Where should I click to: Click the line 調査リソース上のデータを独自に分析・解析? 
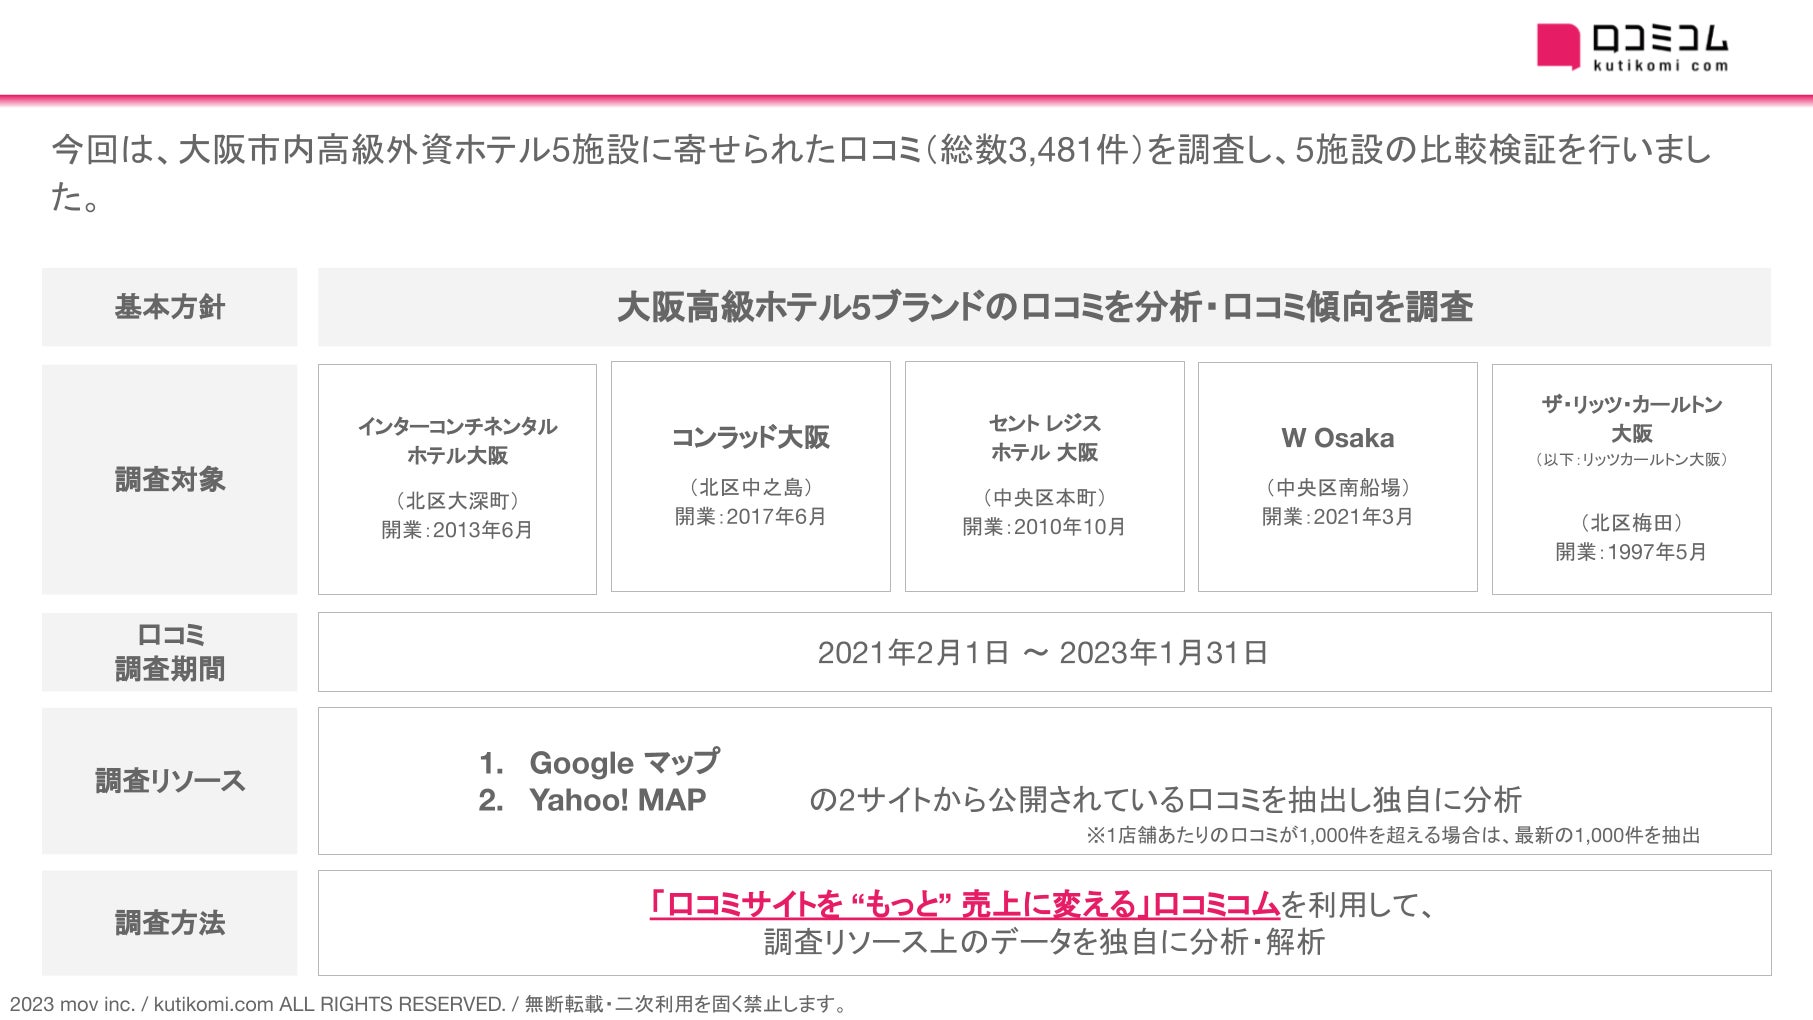click(1045, 942)
